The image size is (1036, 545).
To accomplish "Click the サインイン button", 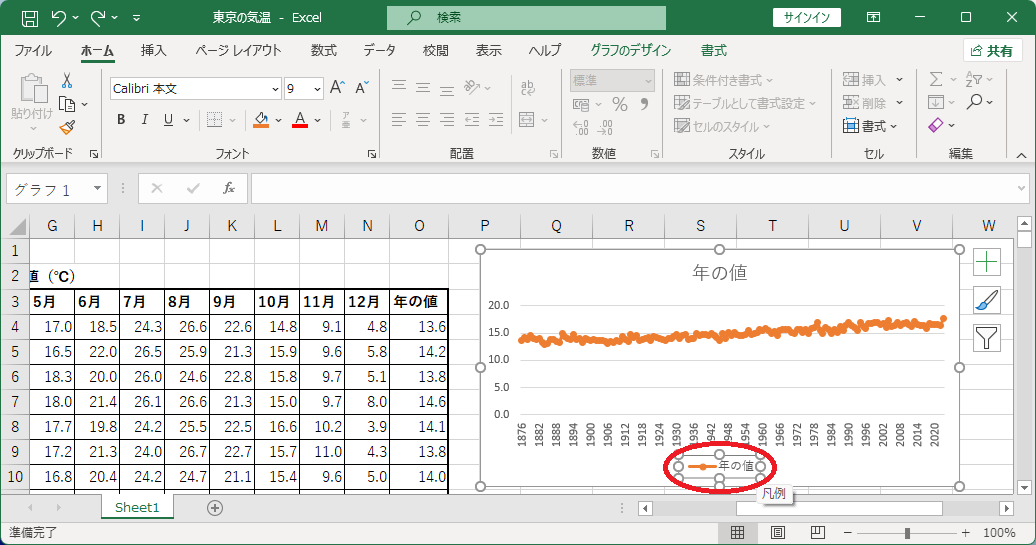I will click(807, 18).
